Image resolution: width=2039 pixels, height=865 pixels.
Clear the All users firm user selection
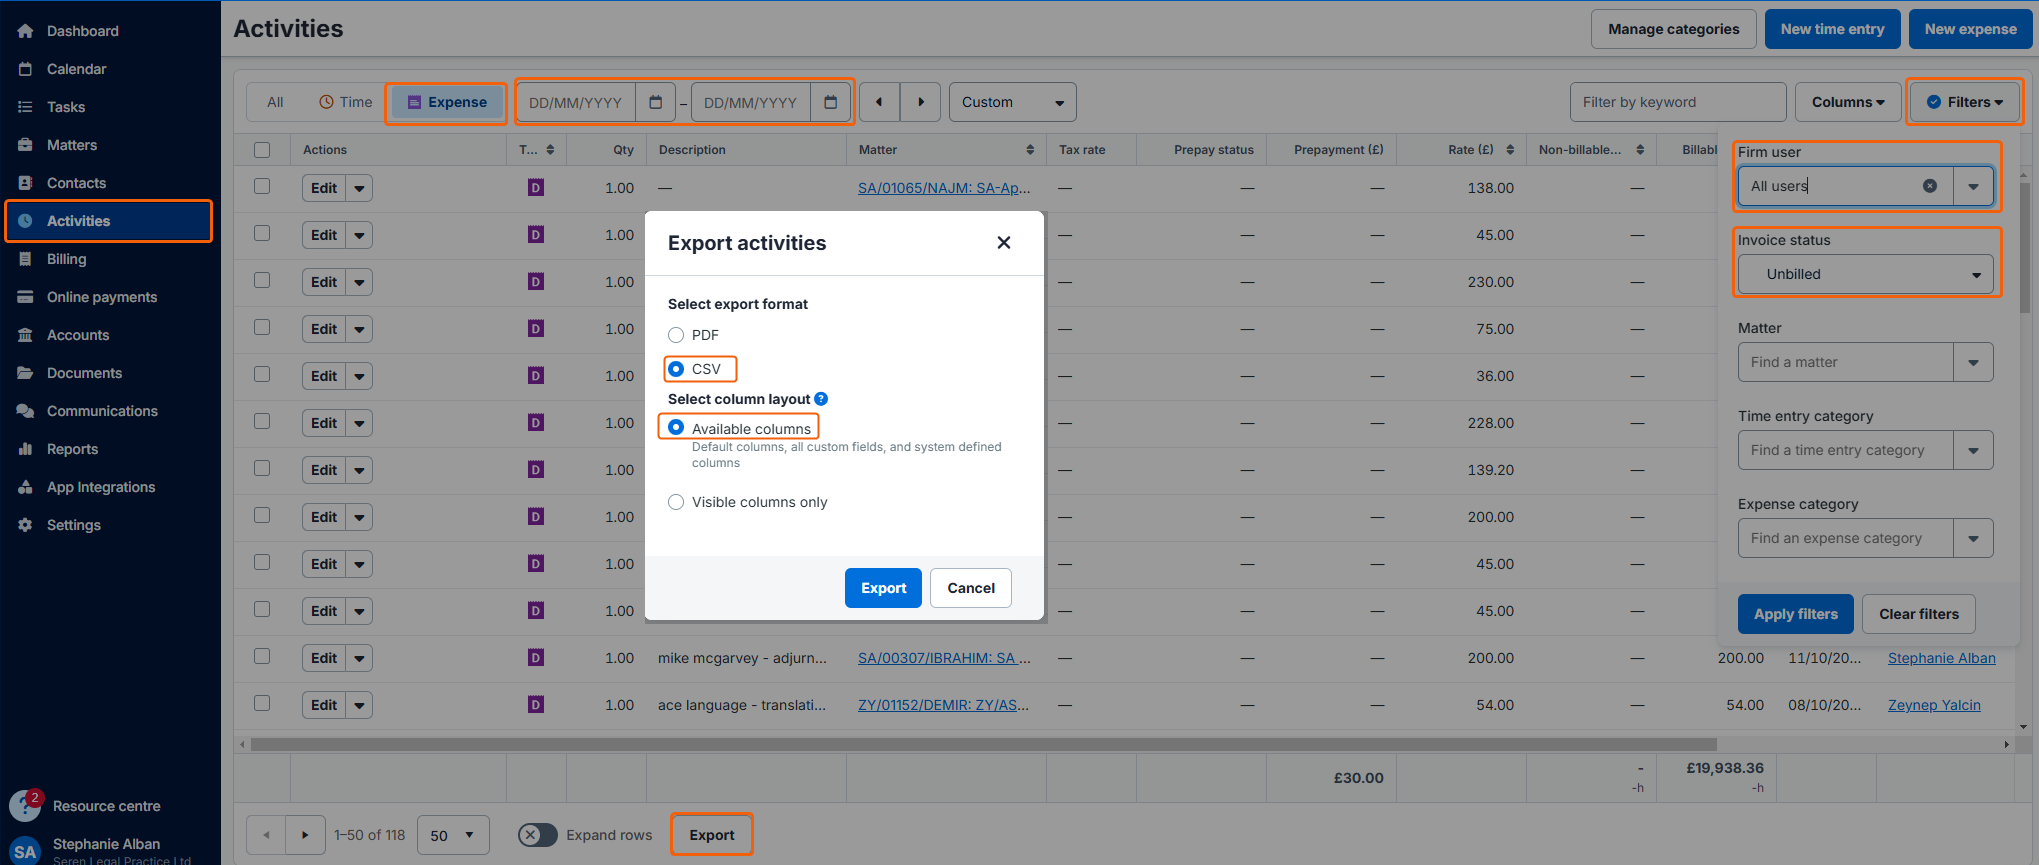pos(1929,186)
